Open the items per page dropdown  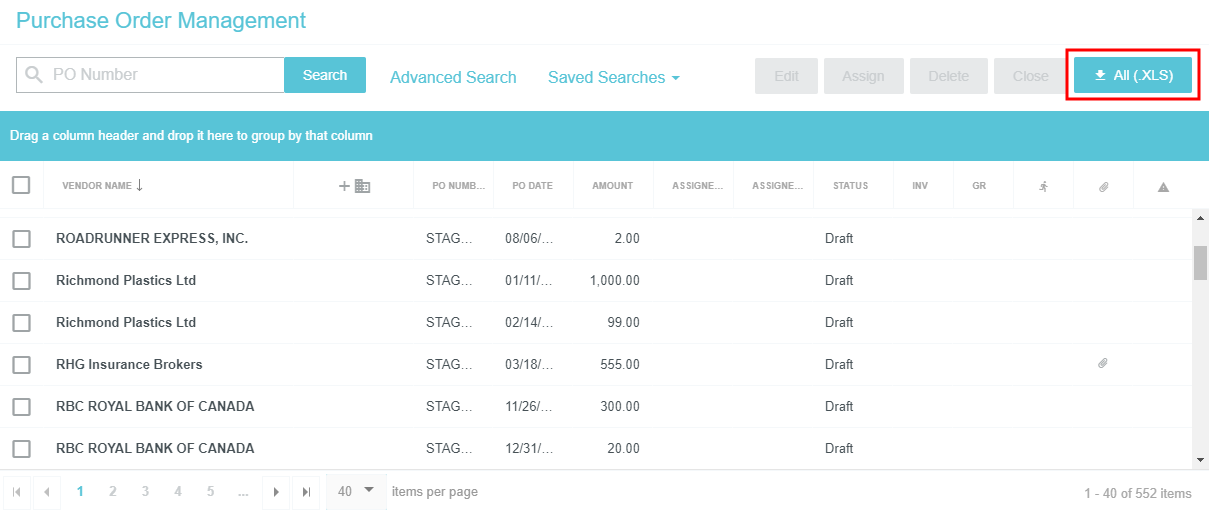click(x=355, y=491)
